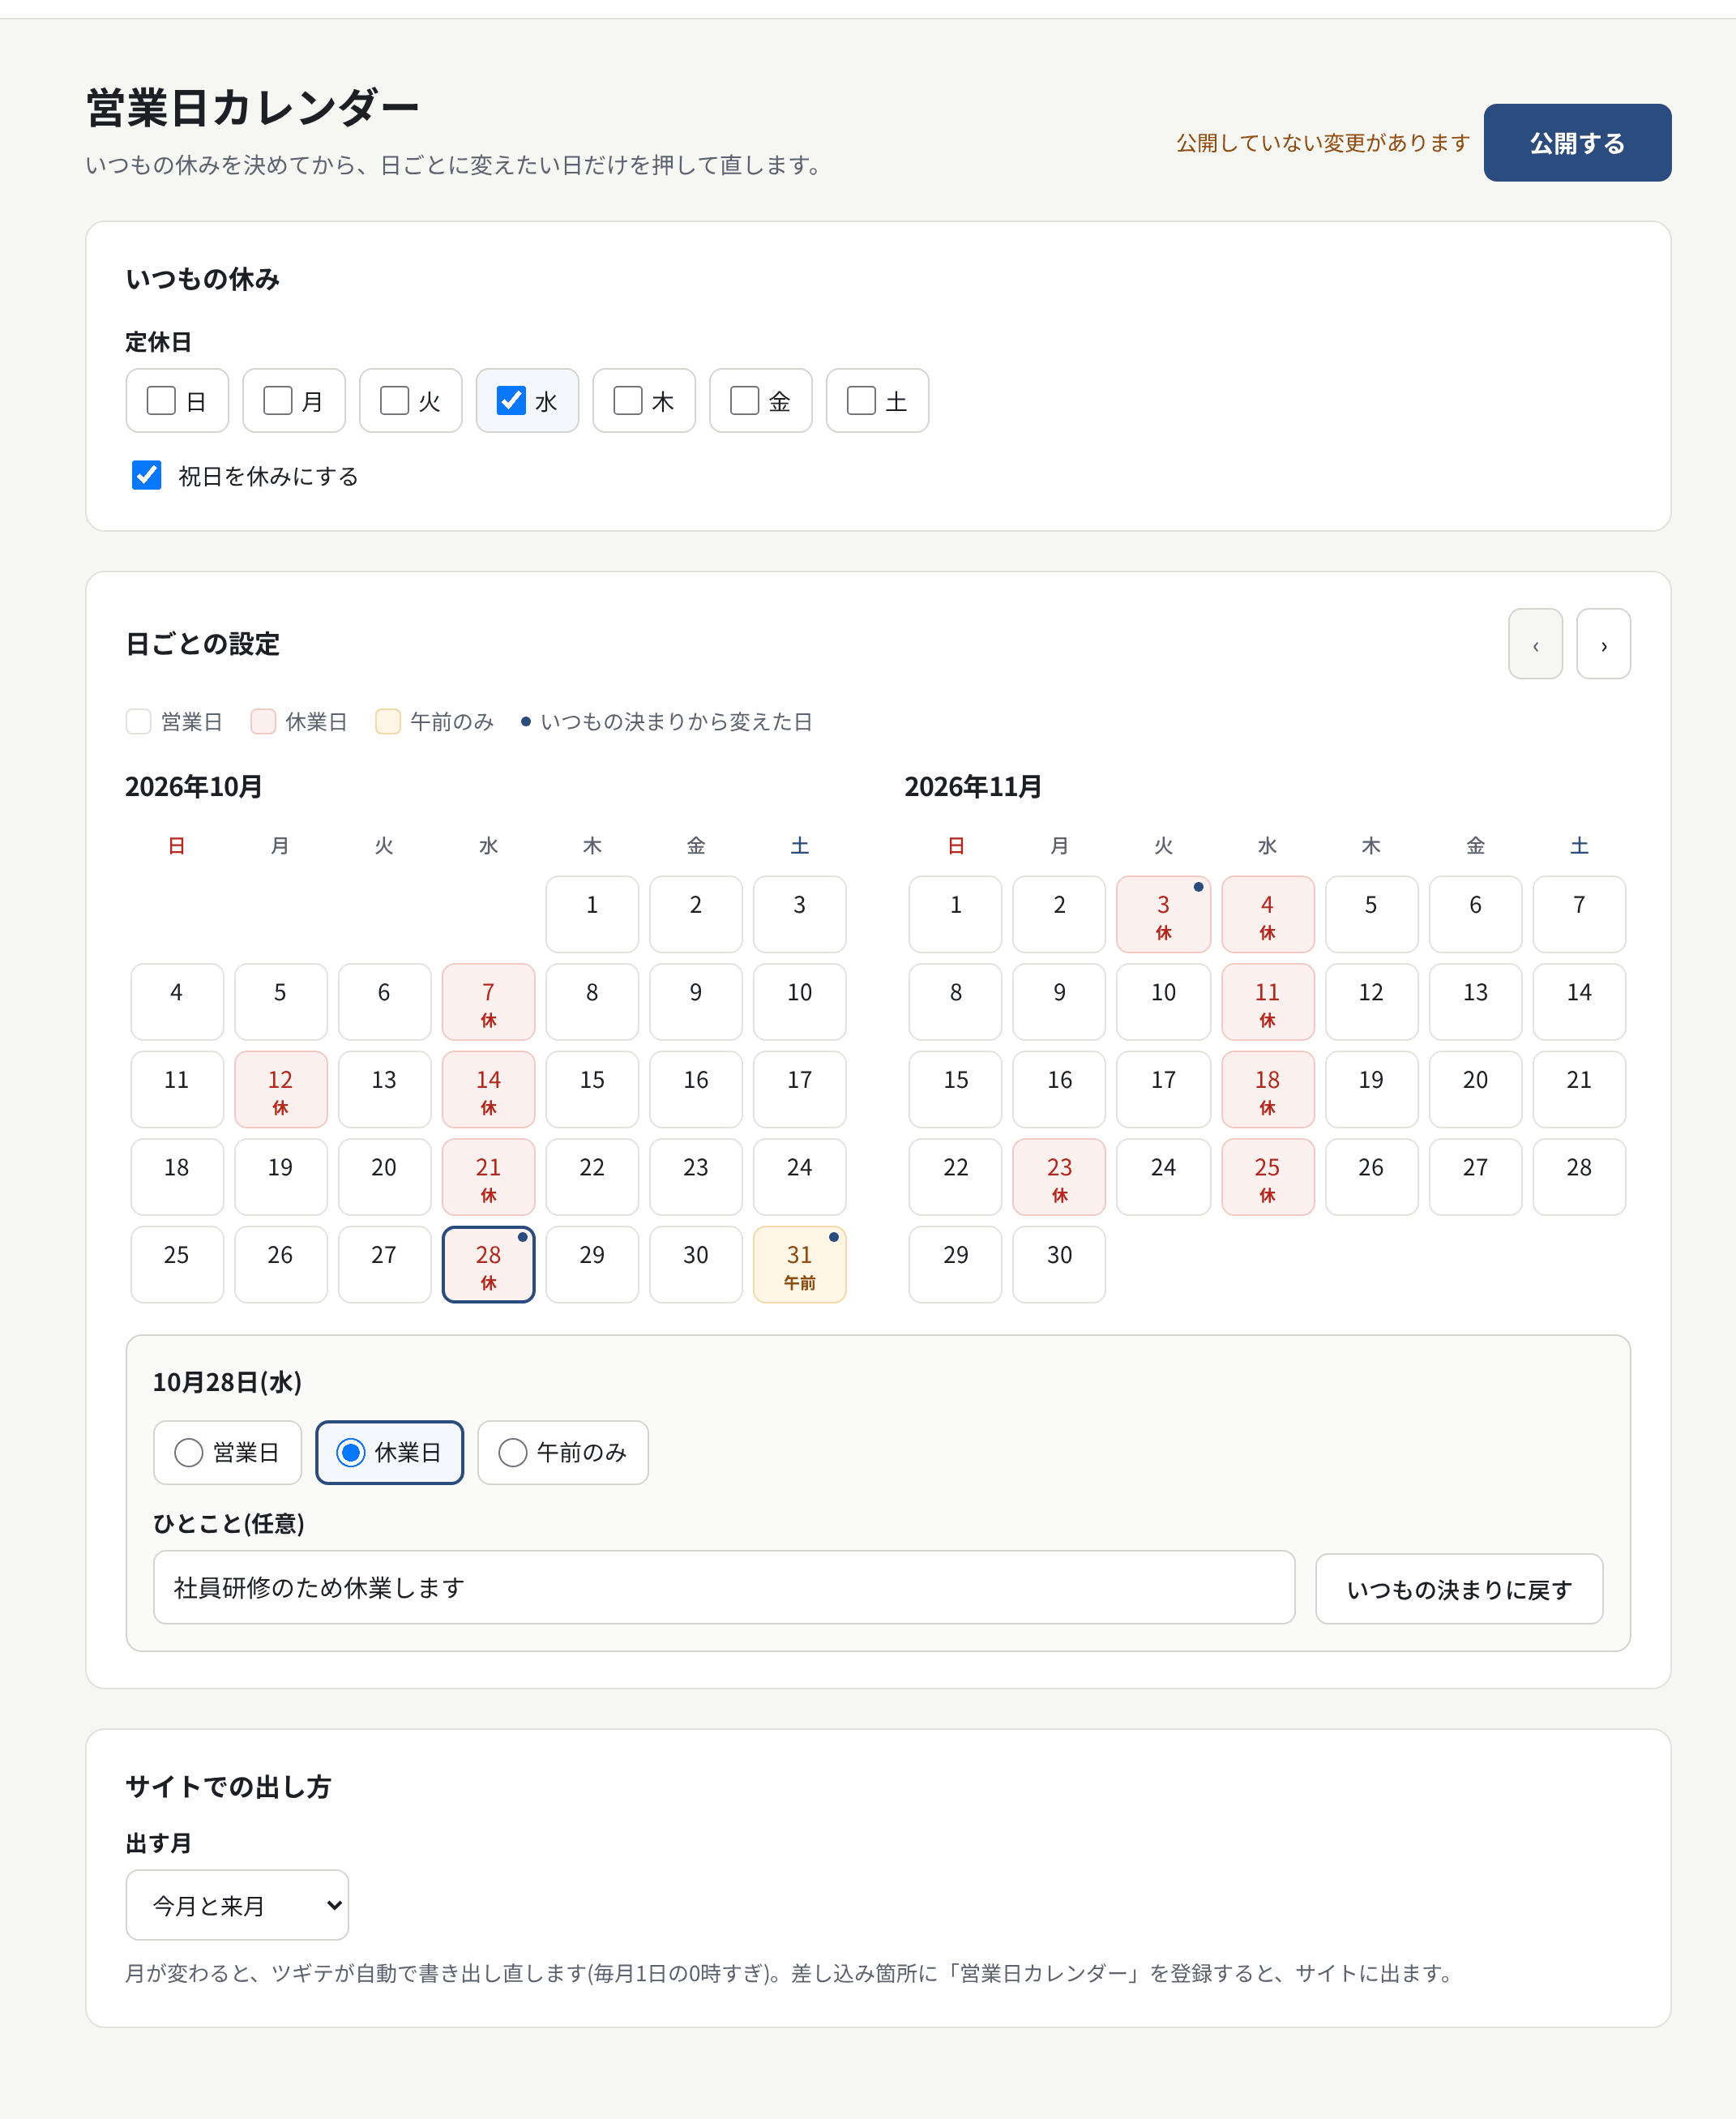Screen dimensions: 1736x2119
Task: Select November 19 in the calendar
Action: point(1371,1090)
